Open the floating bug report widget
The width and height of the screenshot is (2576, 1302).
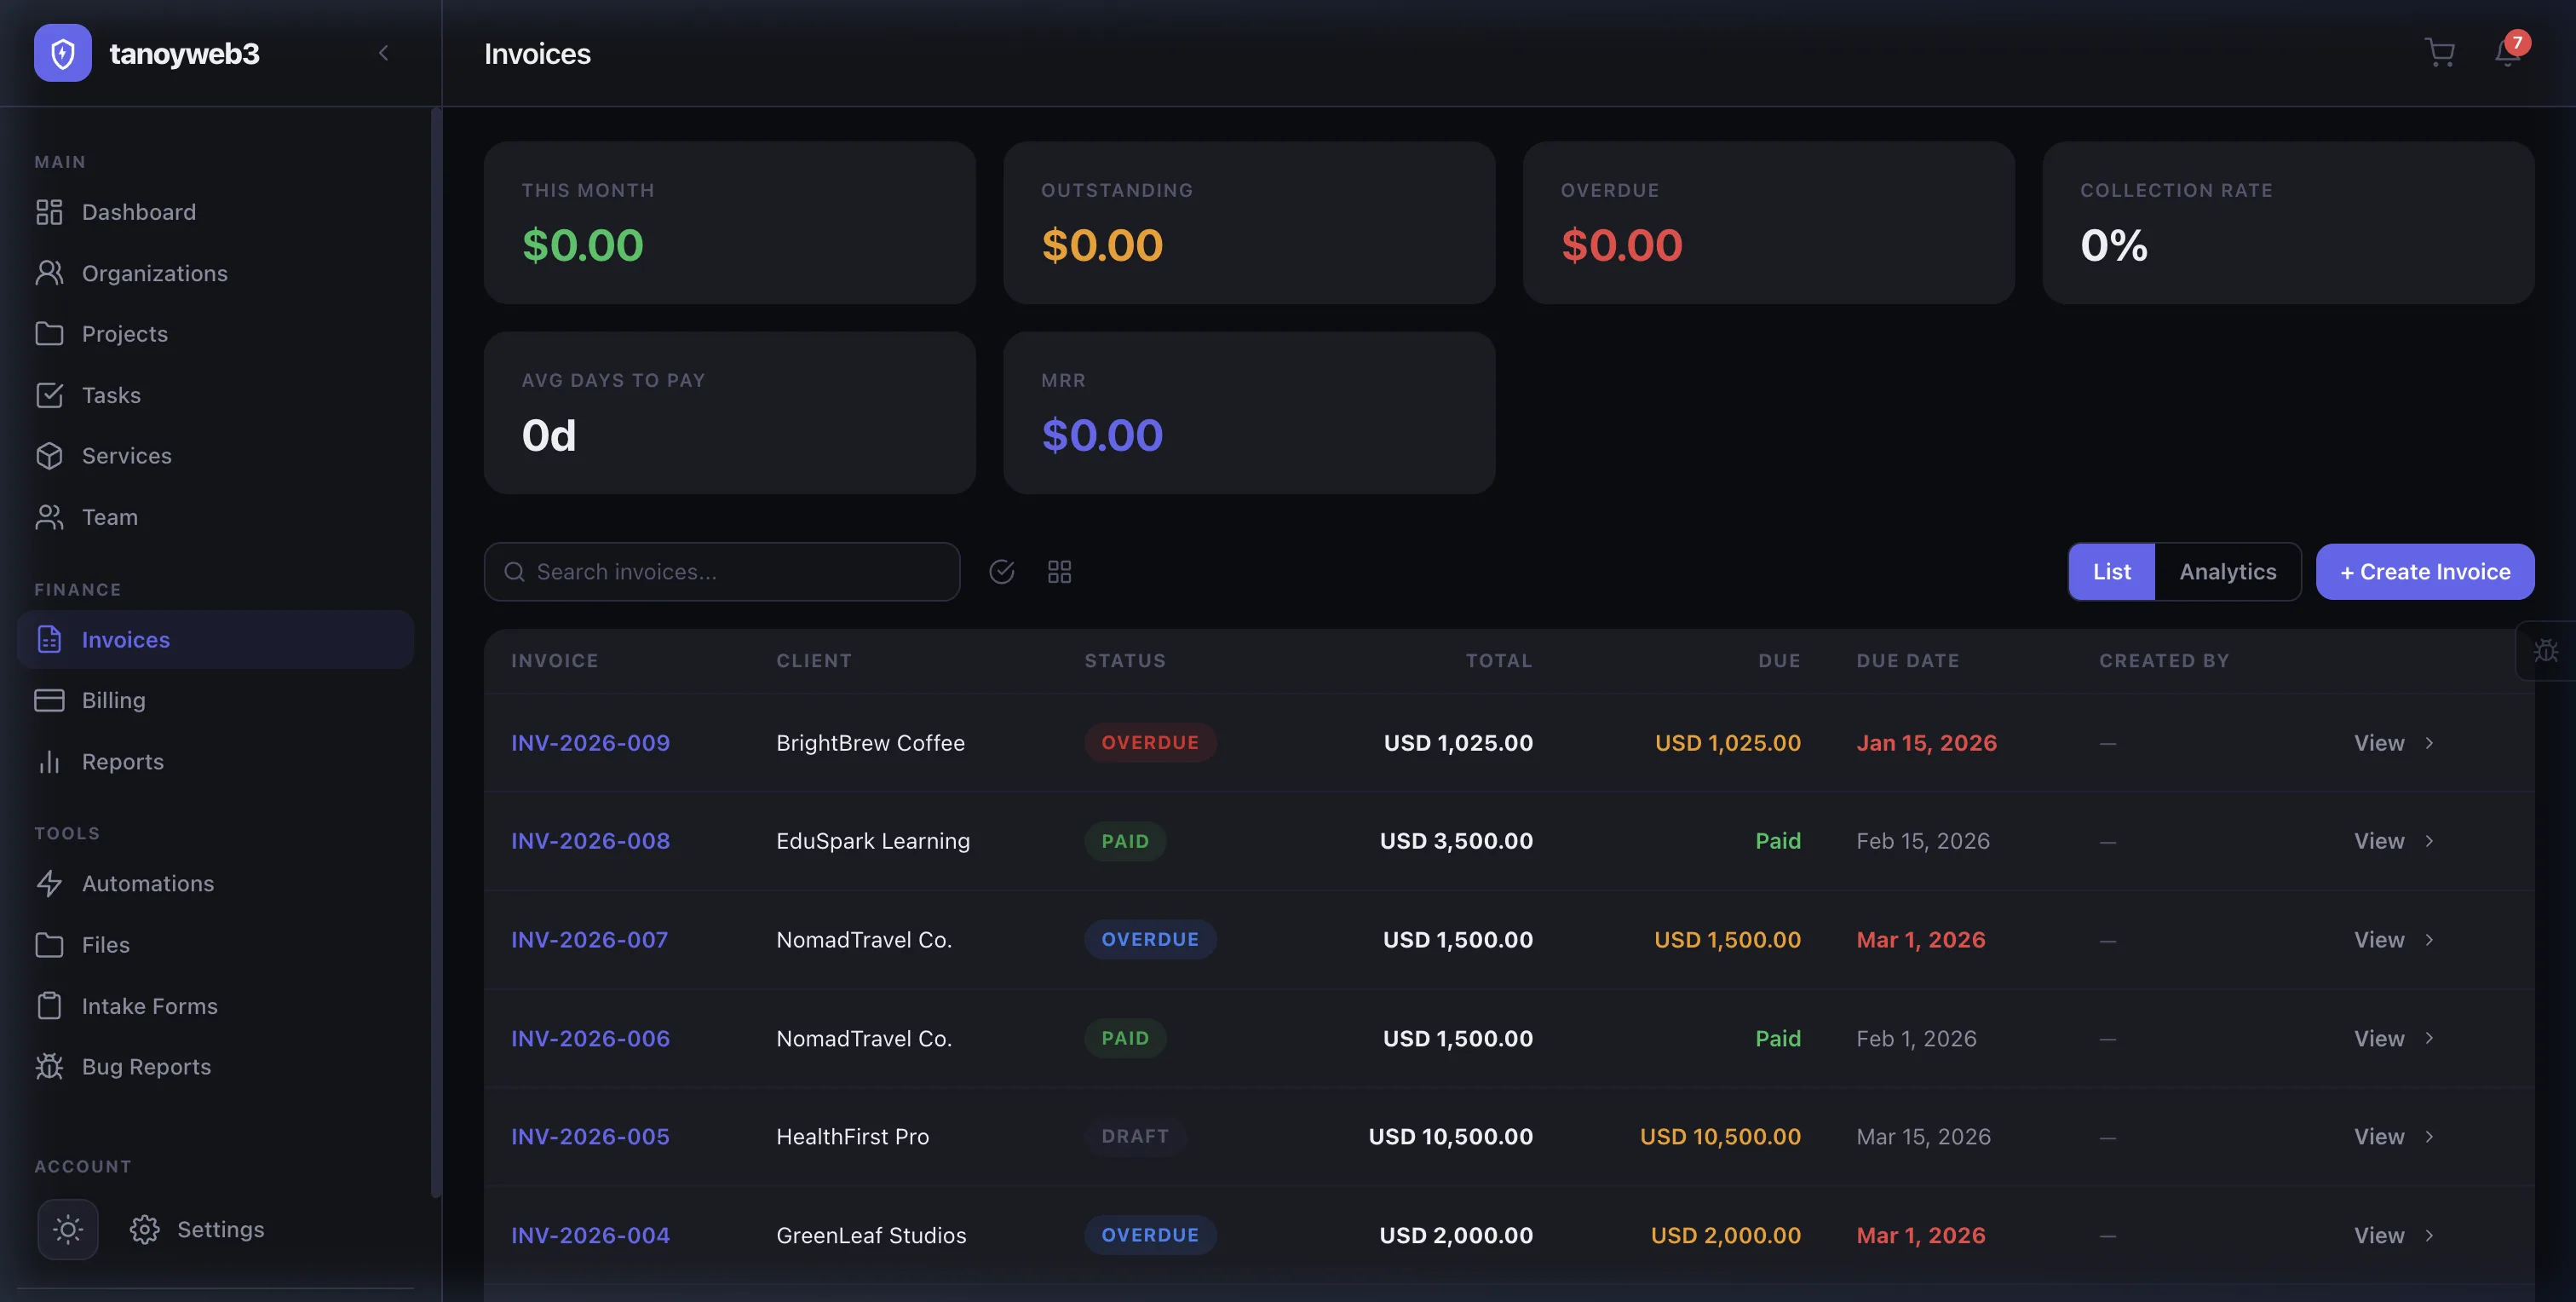click(2547, 650)
